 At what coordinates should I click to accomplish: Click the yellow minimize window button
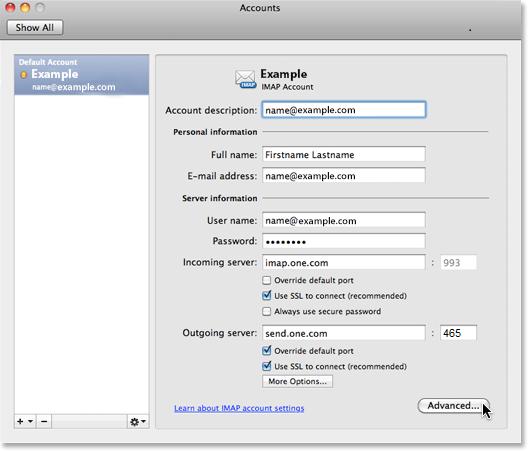(25, 7)
